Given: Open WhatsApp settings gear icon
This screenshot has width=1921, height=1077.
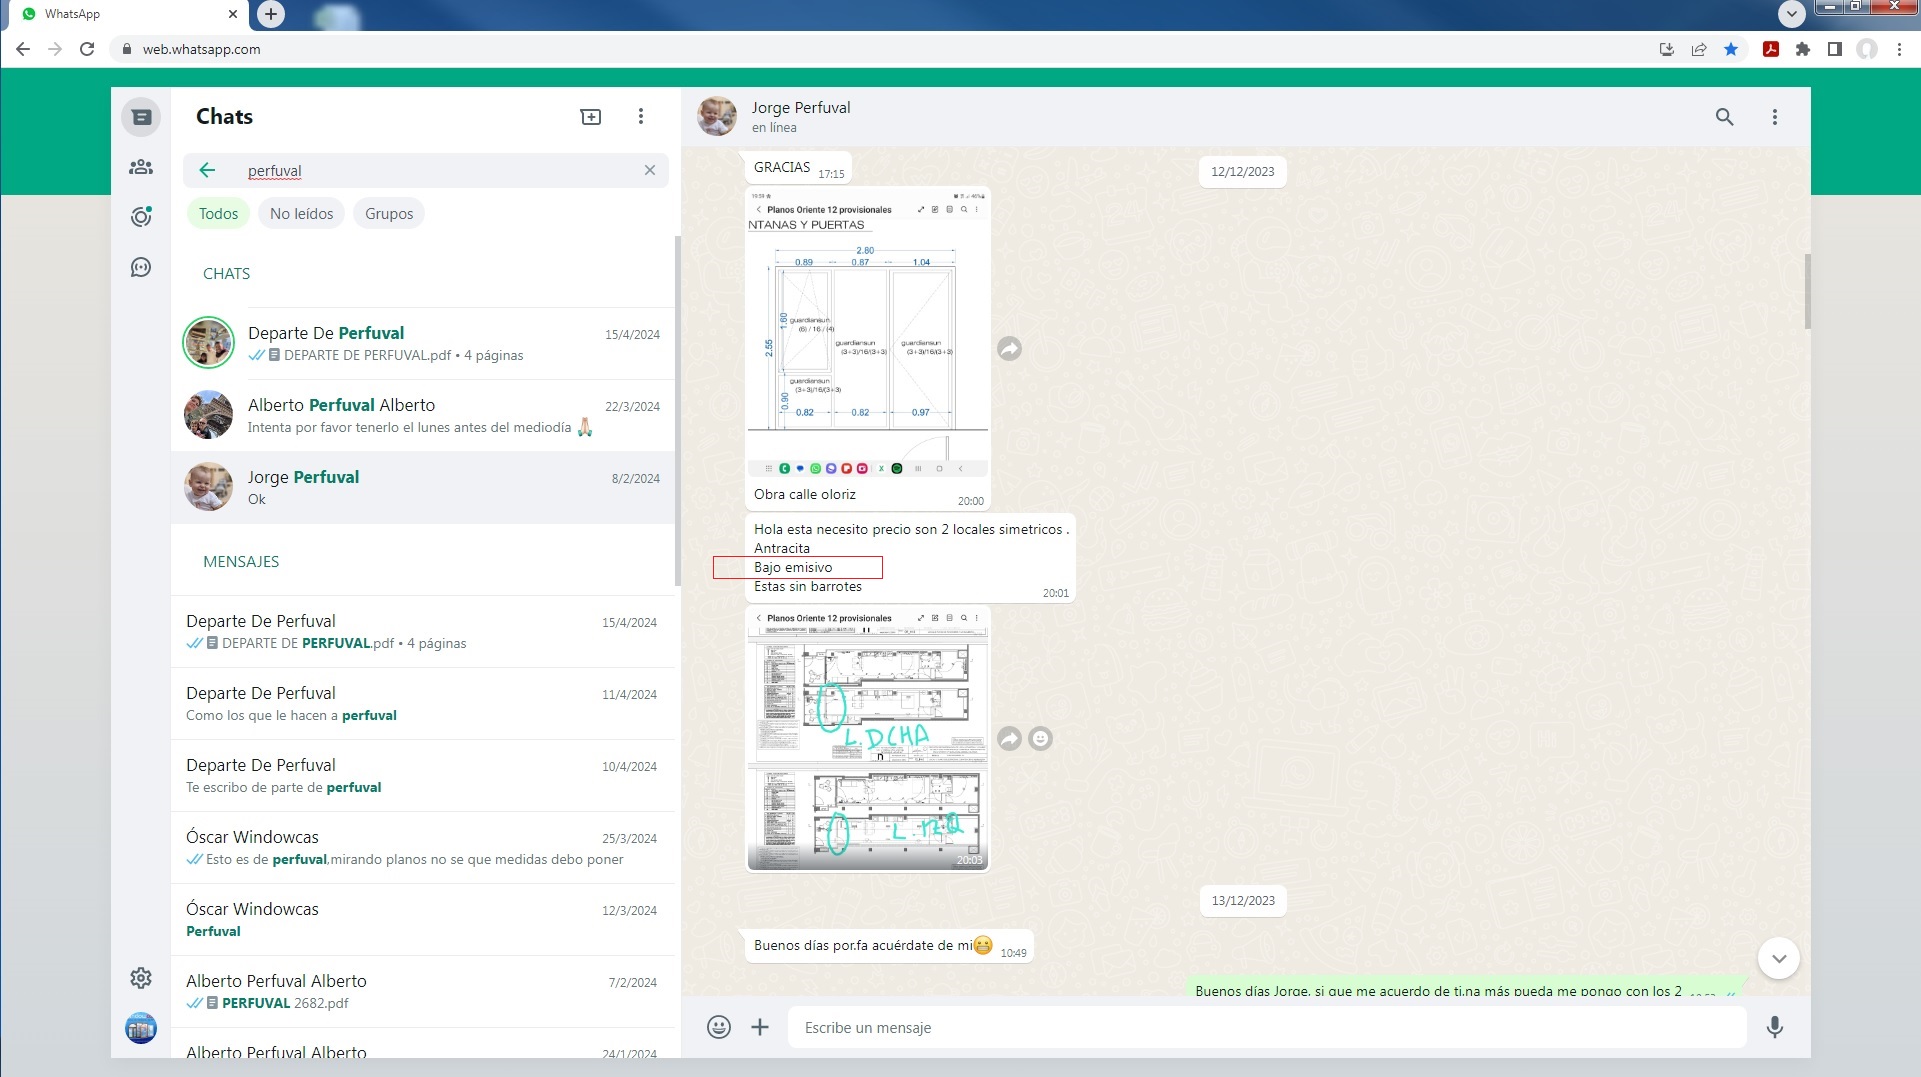Looking at the screenshot, I should coord(141,977).
